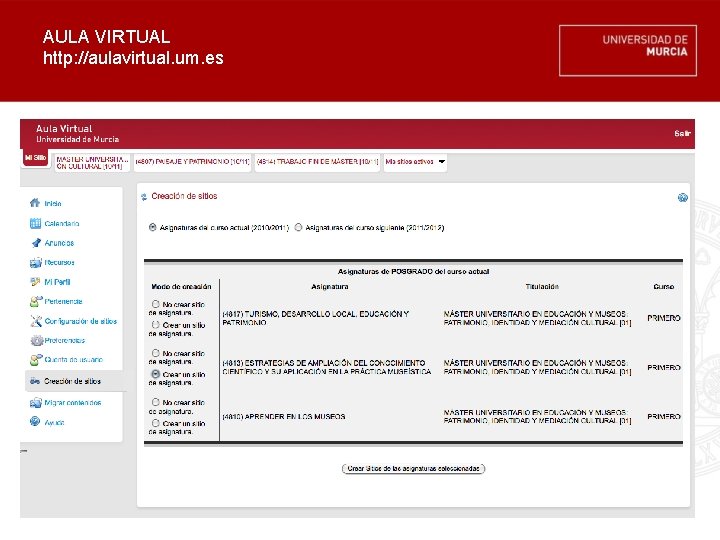Click the help icon at panel top right
720x540 pixels.
click(x=683, y=197)
